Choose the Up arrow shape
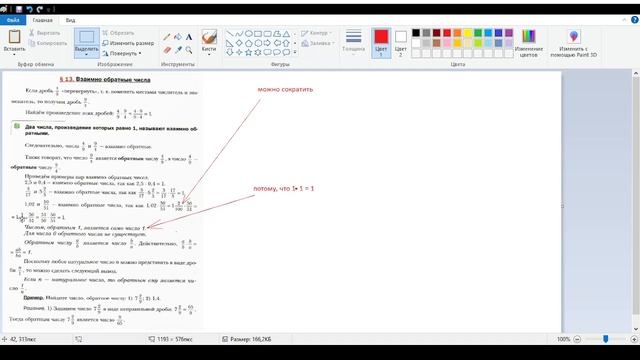640x360 pixels. tap(286, 43)
